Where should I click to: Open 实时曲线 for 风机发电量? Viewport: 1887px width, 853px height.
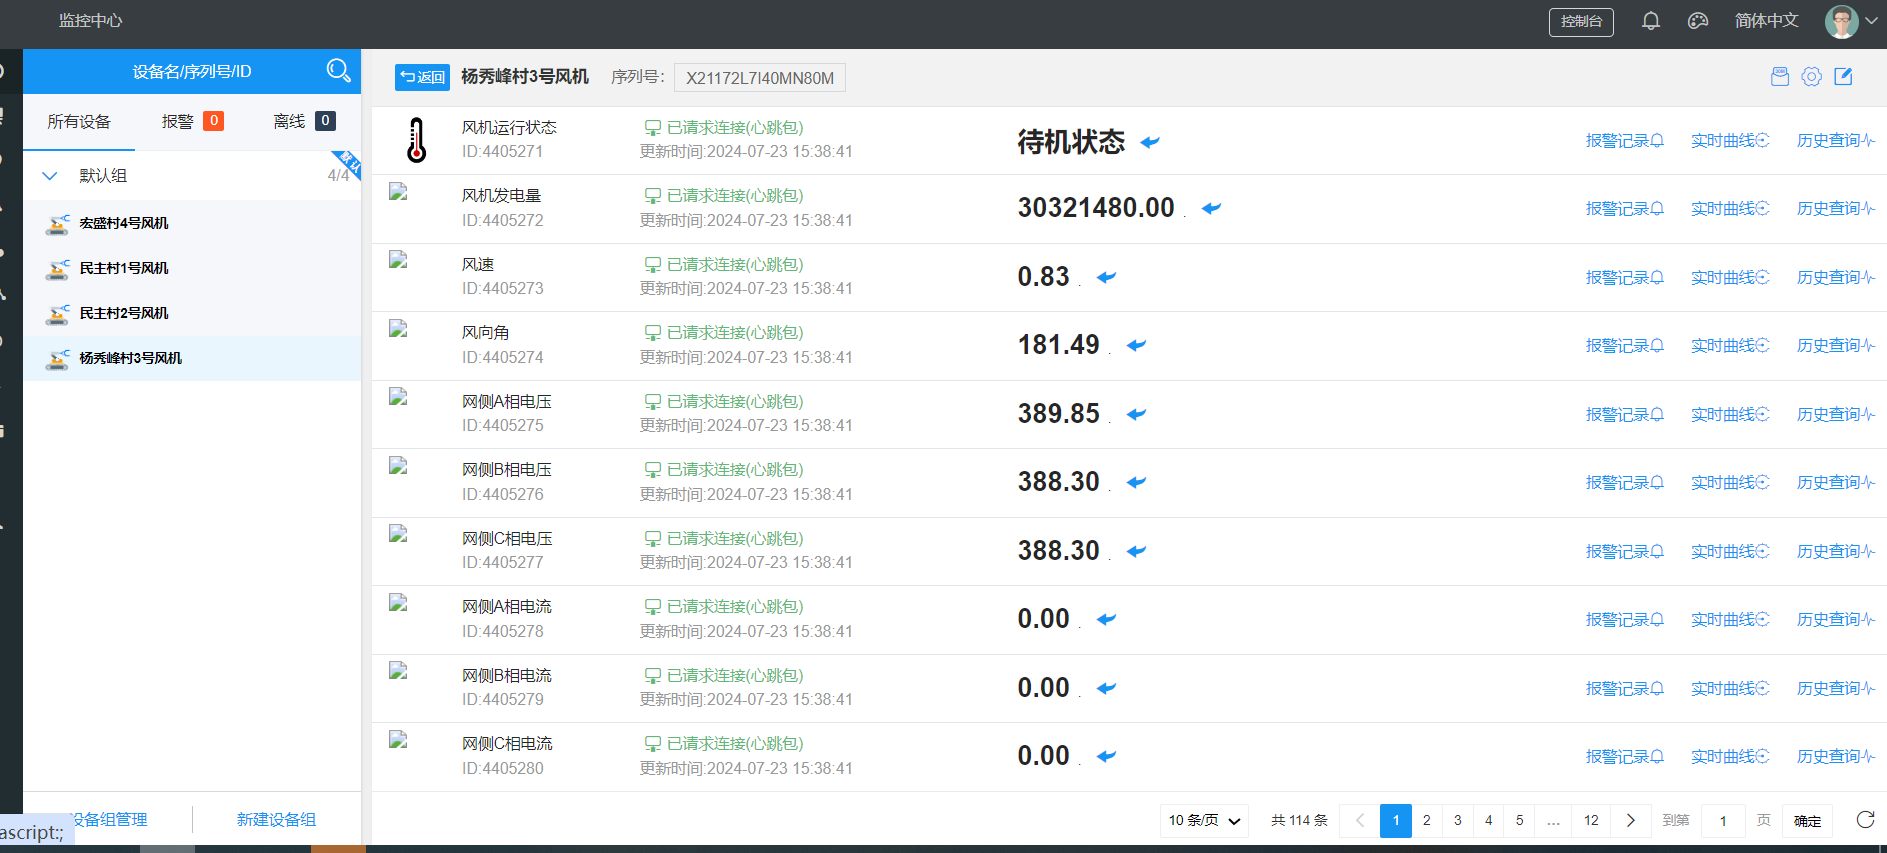tap(1730, 209)
